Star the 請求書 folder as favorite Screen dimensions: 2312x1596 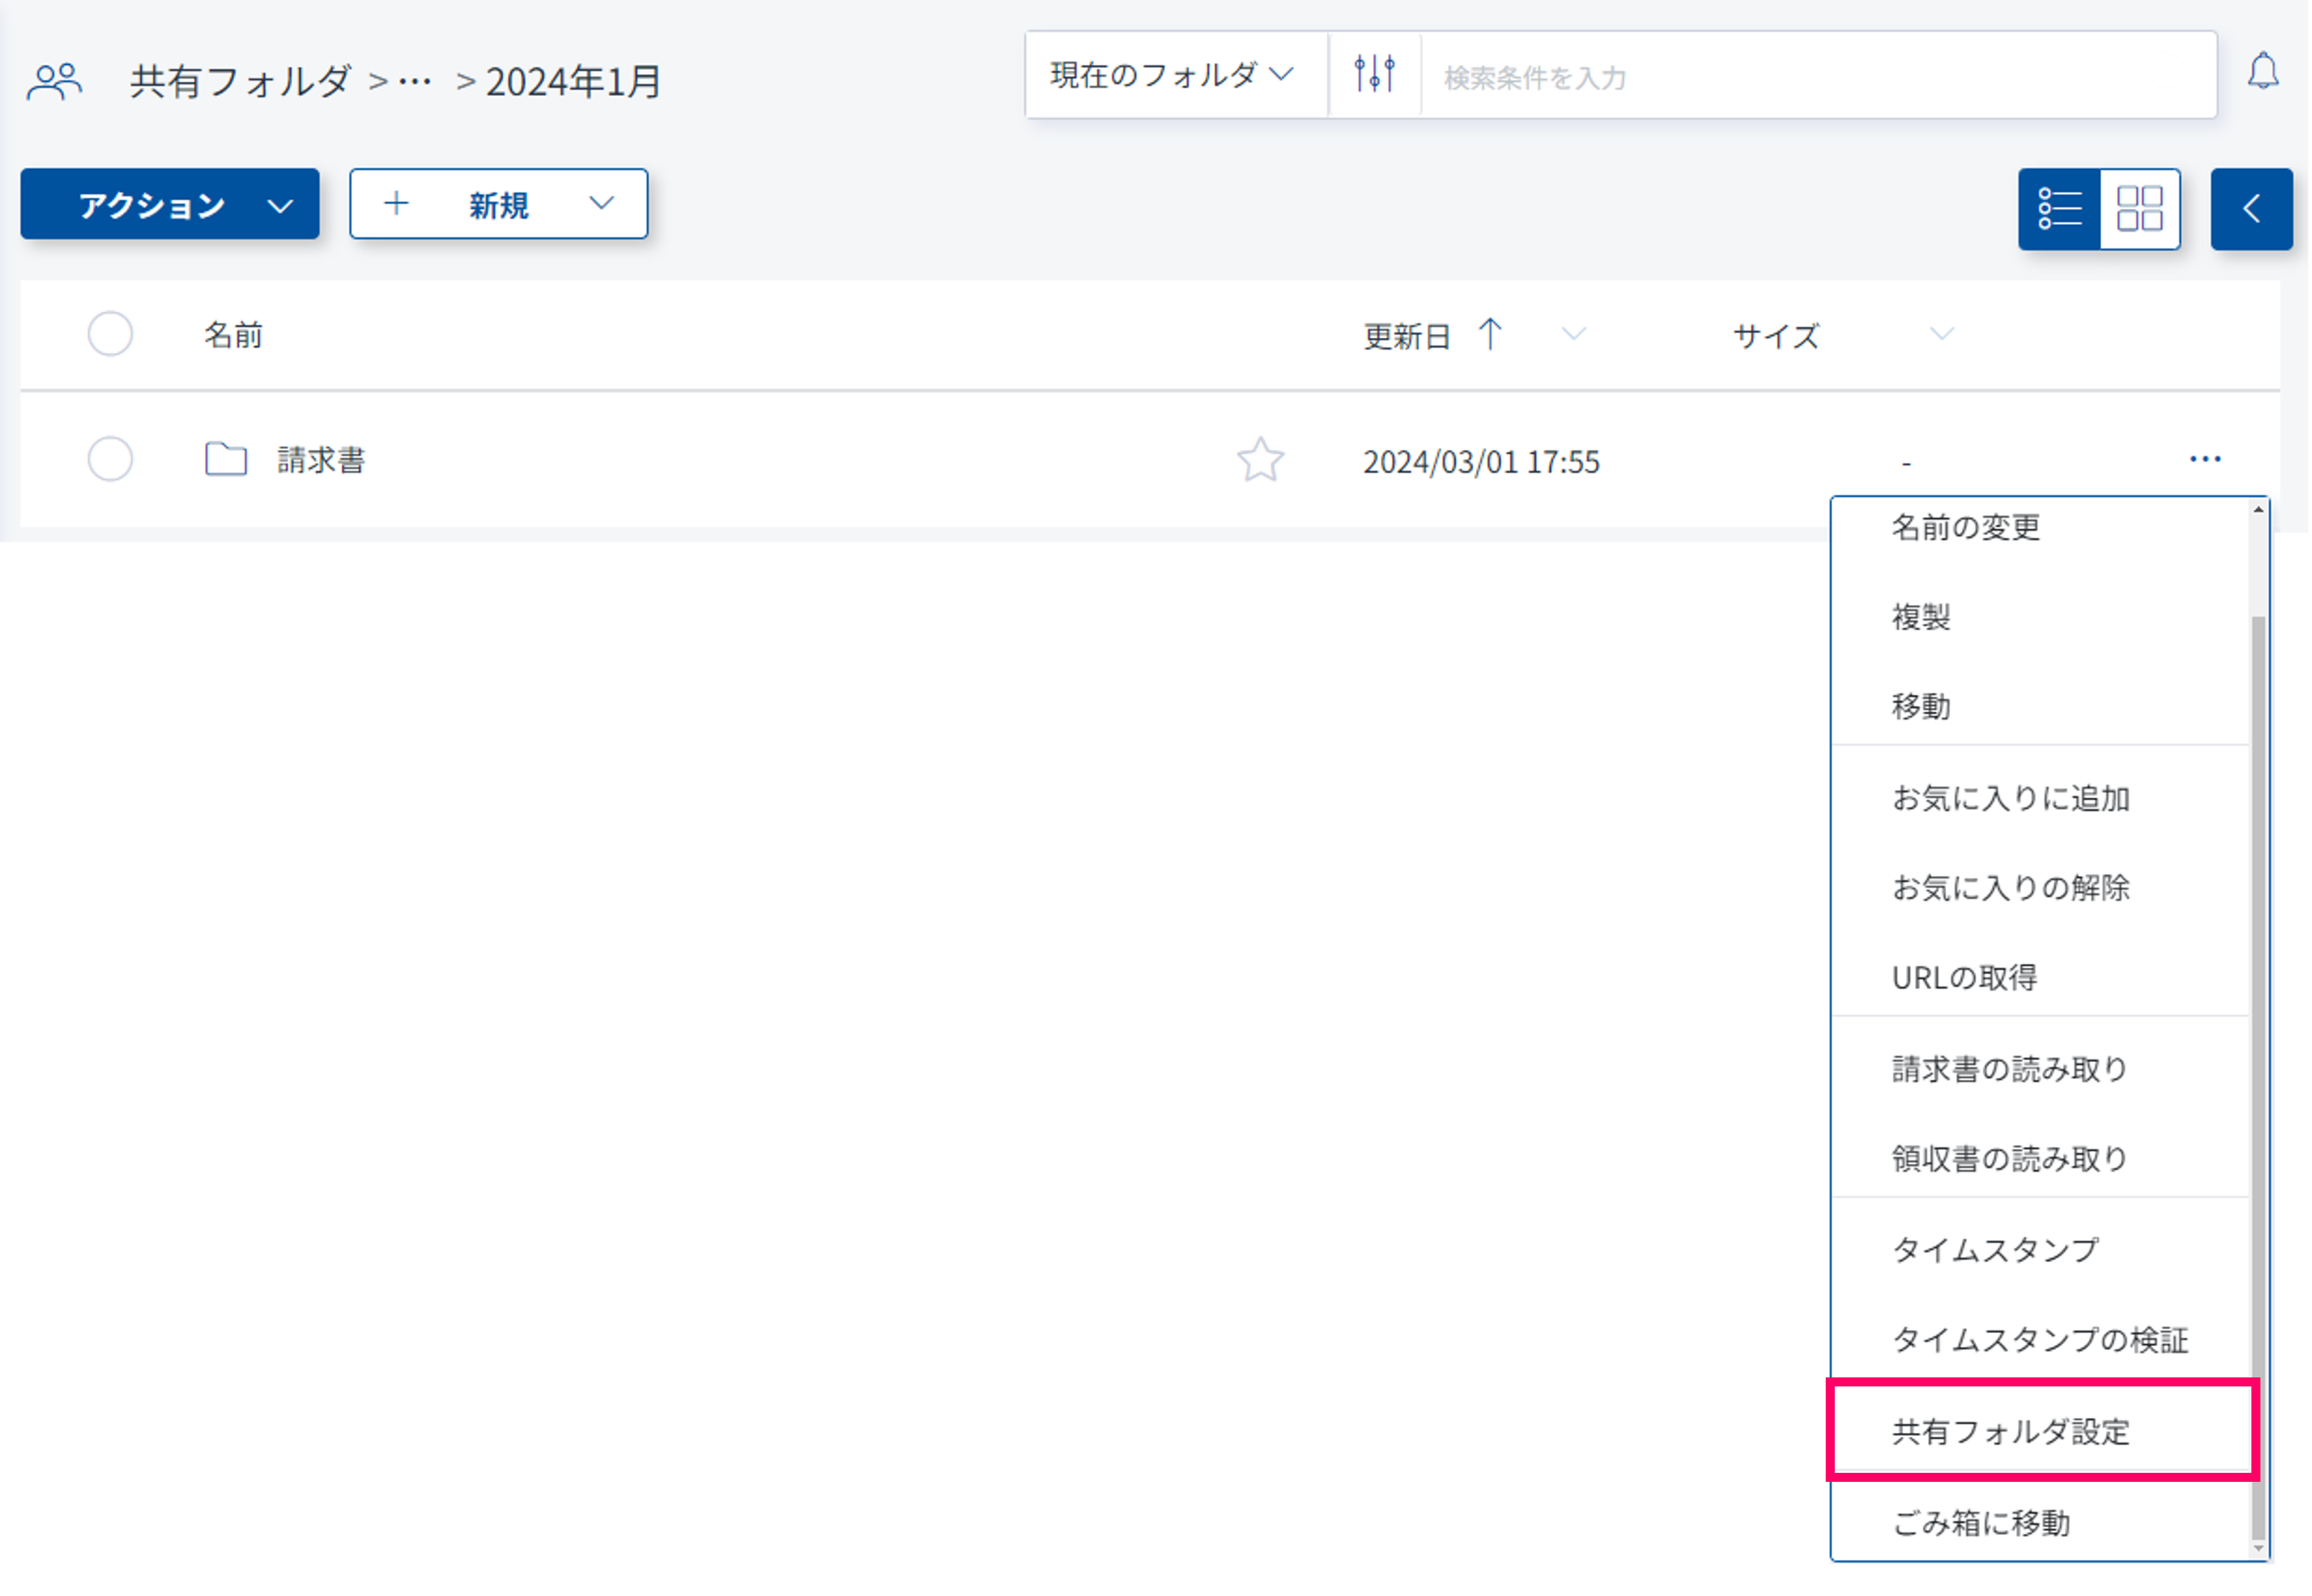1260,461
